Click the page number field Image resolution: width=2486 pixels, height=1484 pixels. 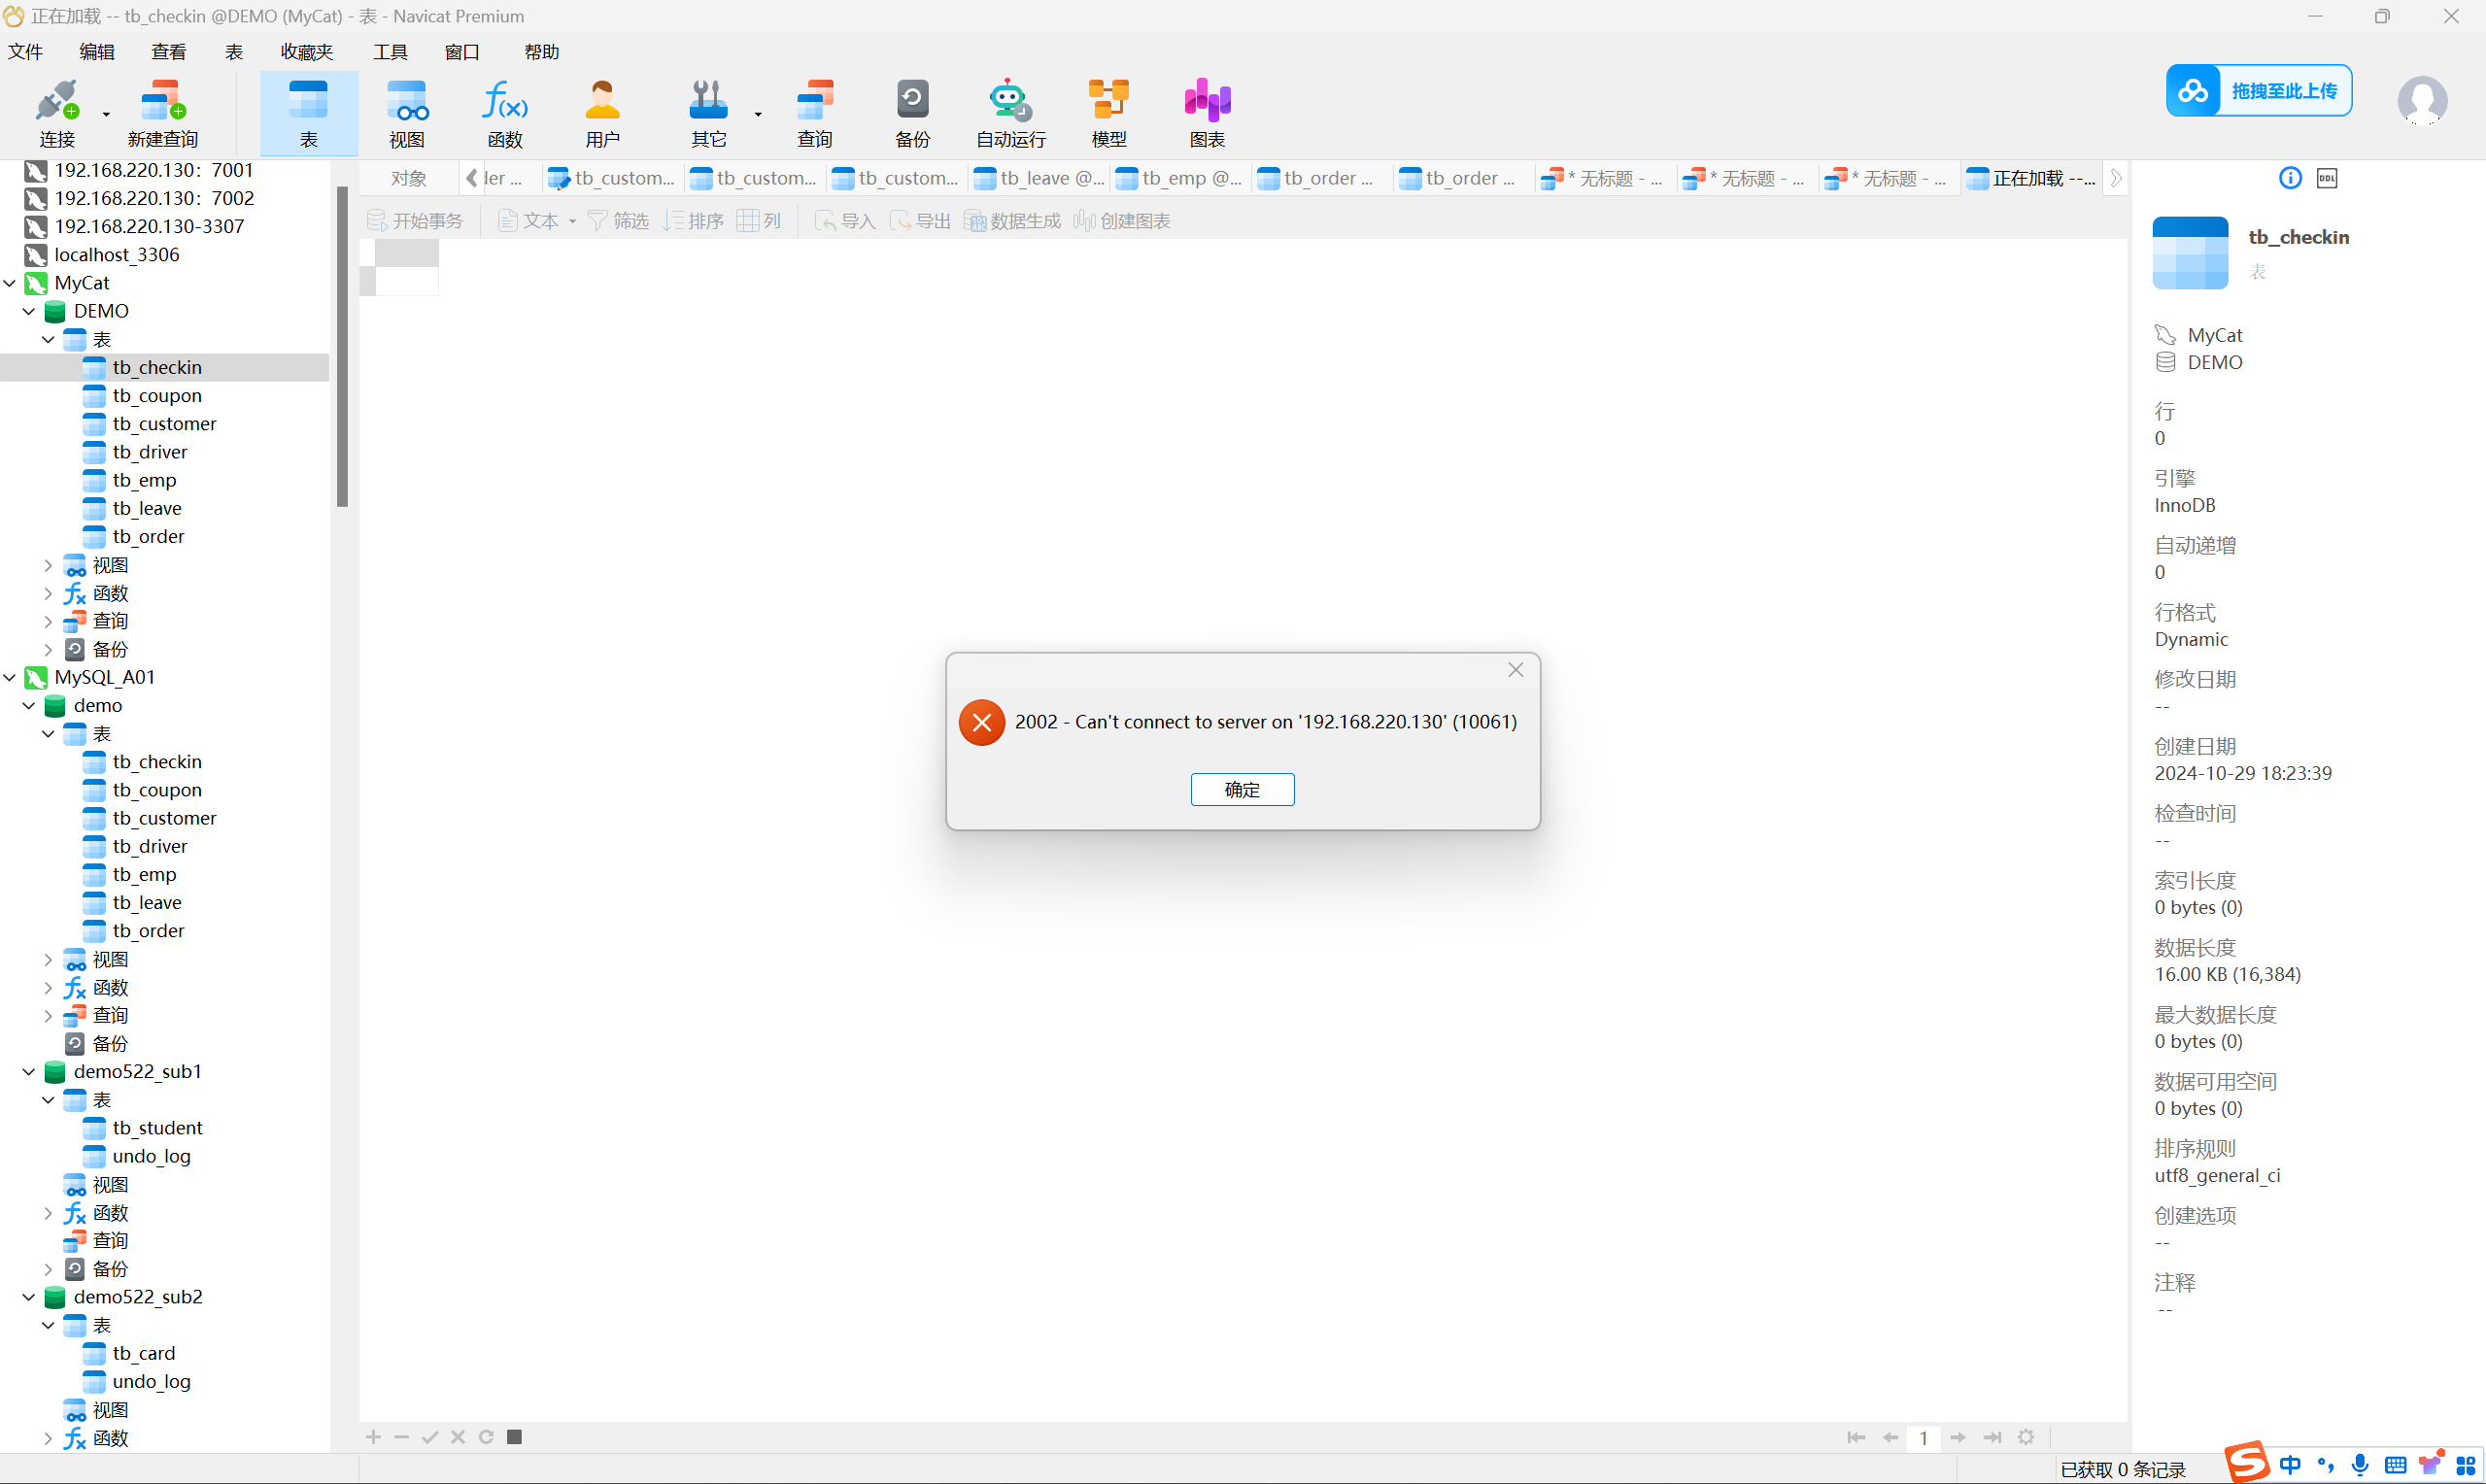[1922, 1438]
